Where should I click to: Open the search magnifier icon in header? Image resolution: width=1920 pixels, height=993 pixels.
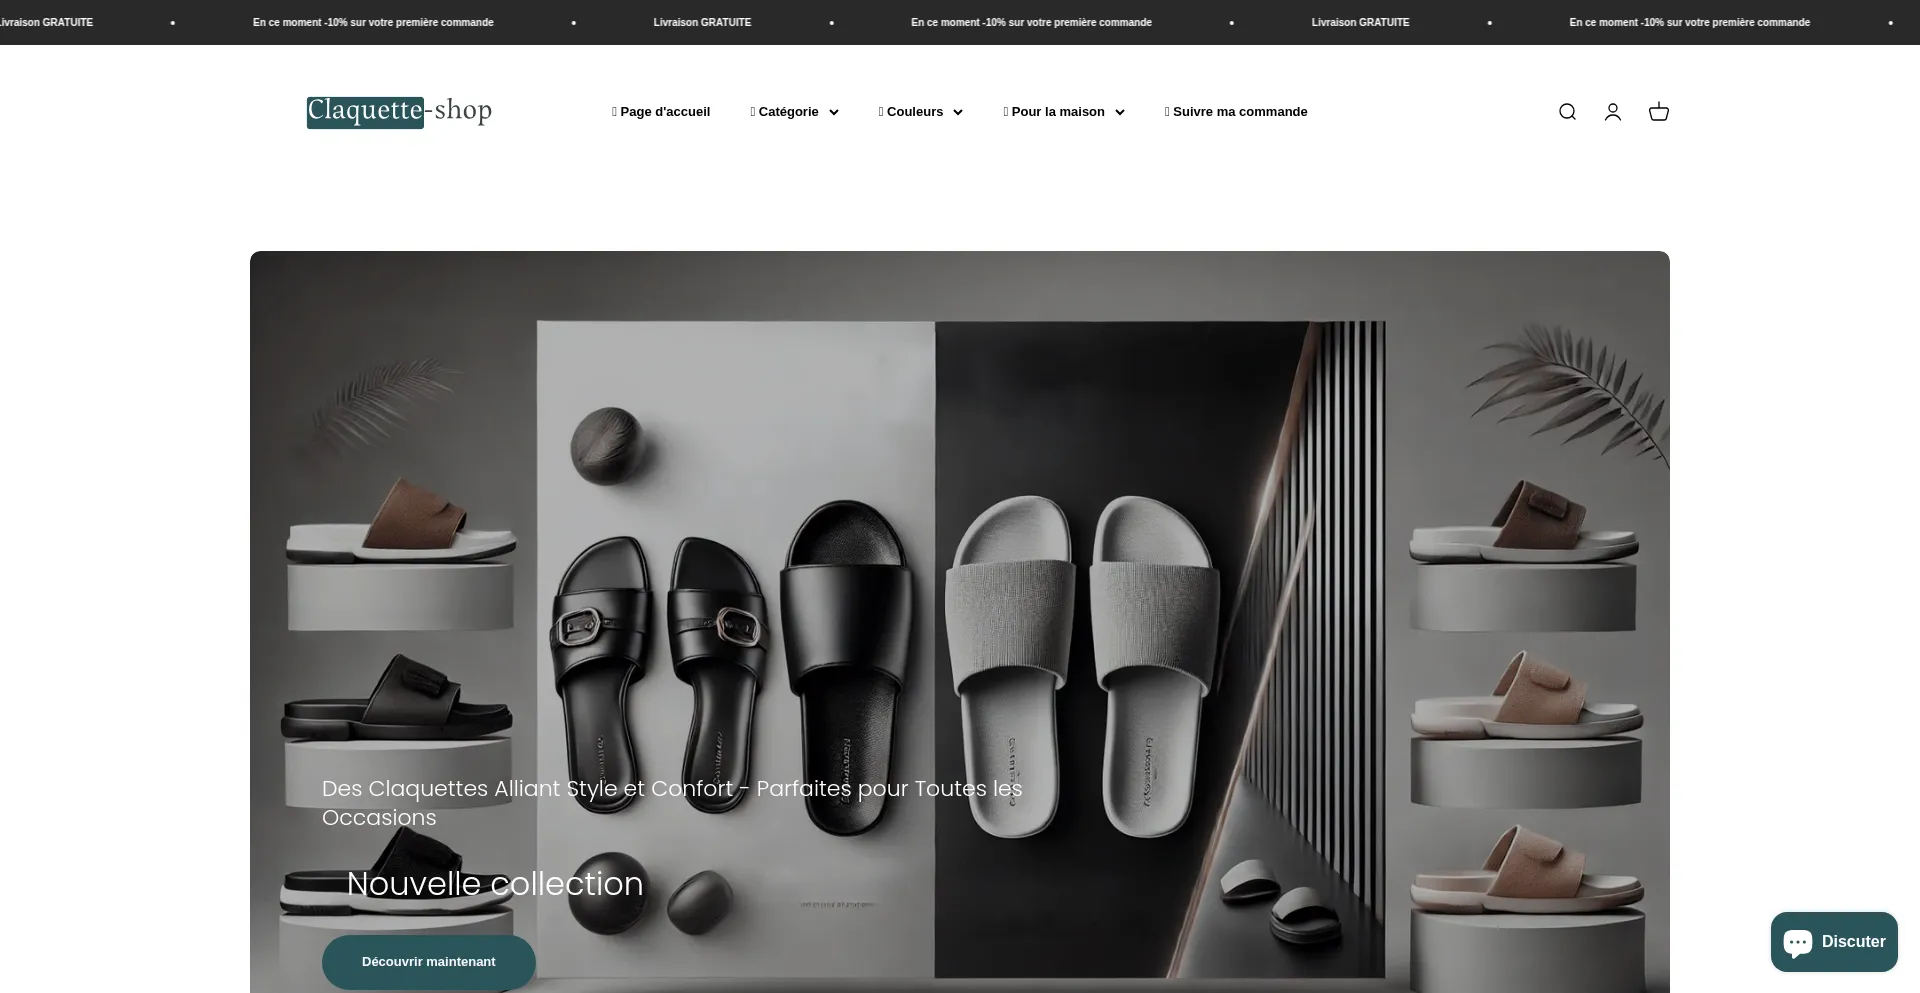click(1567, 112)
